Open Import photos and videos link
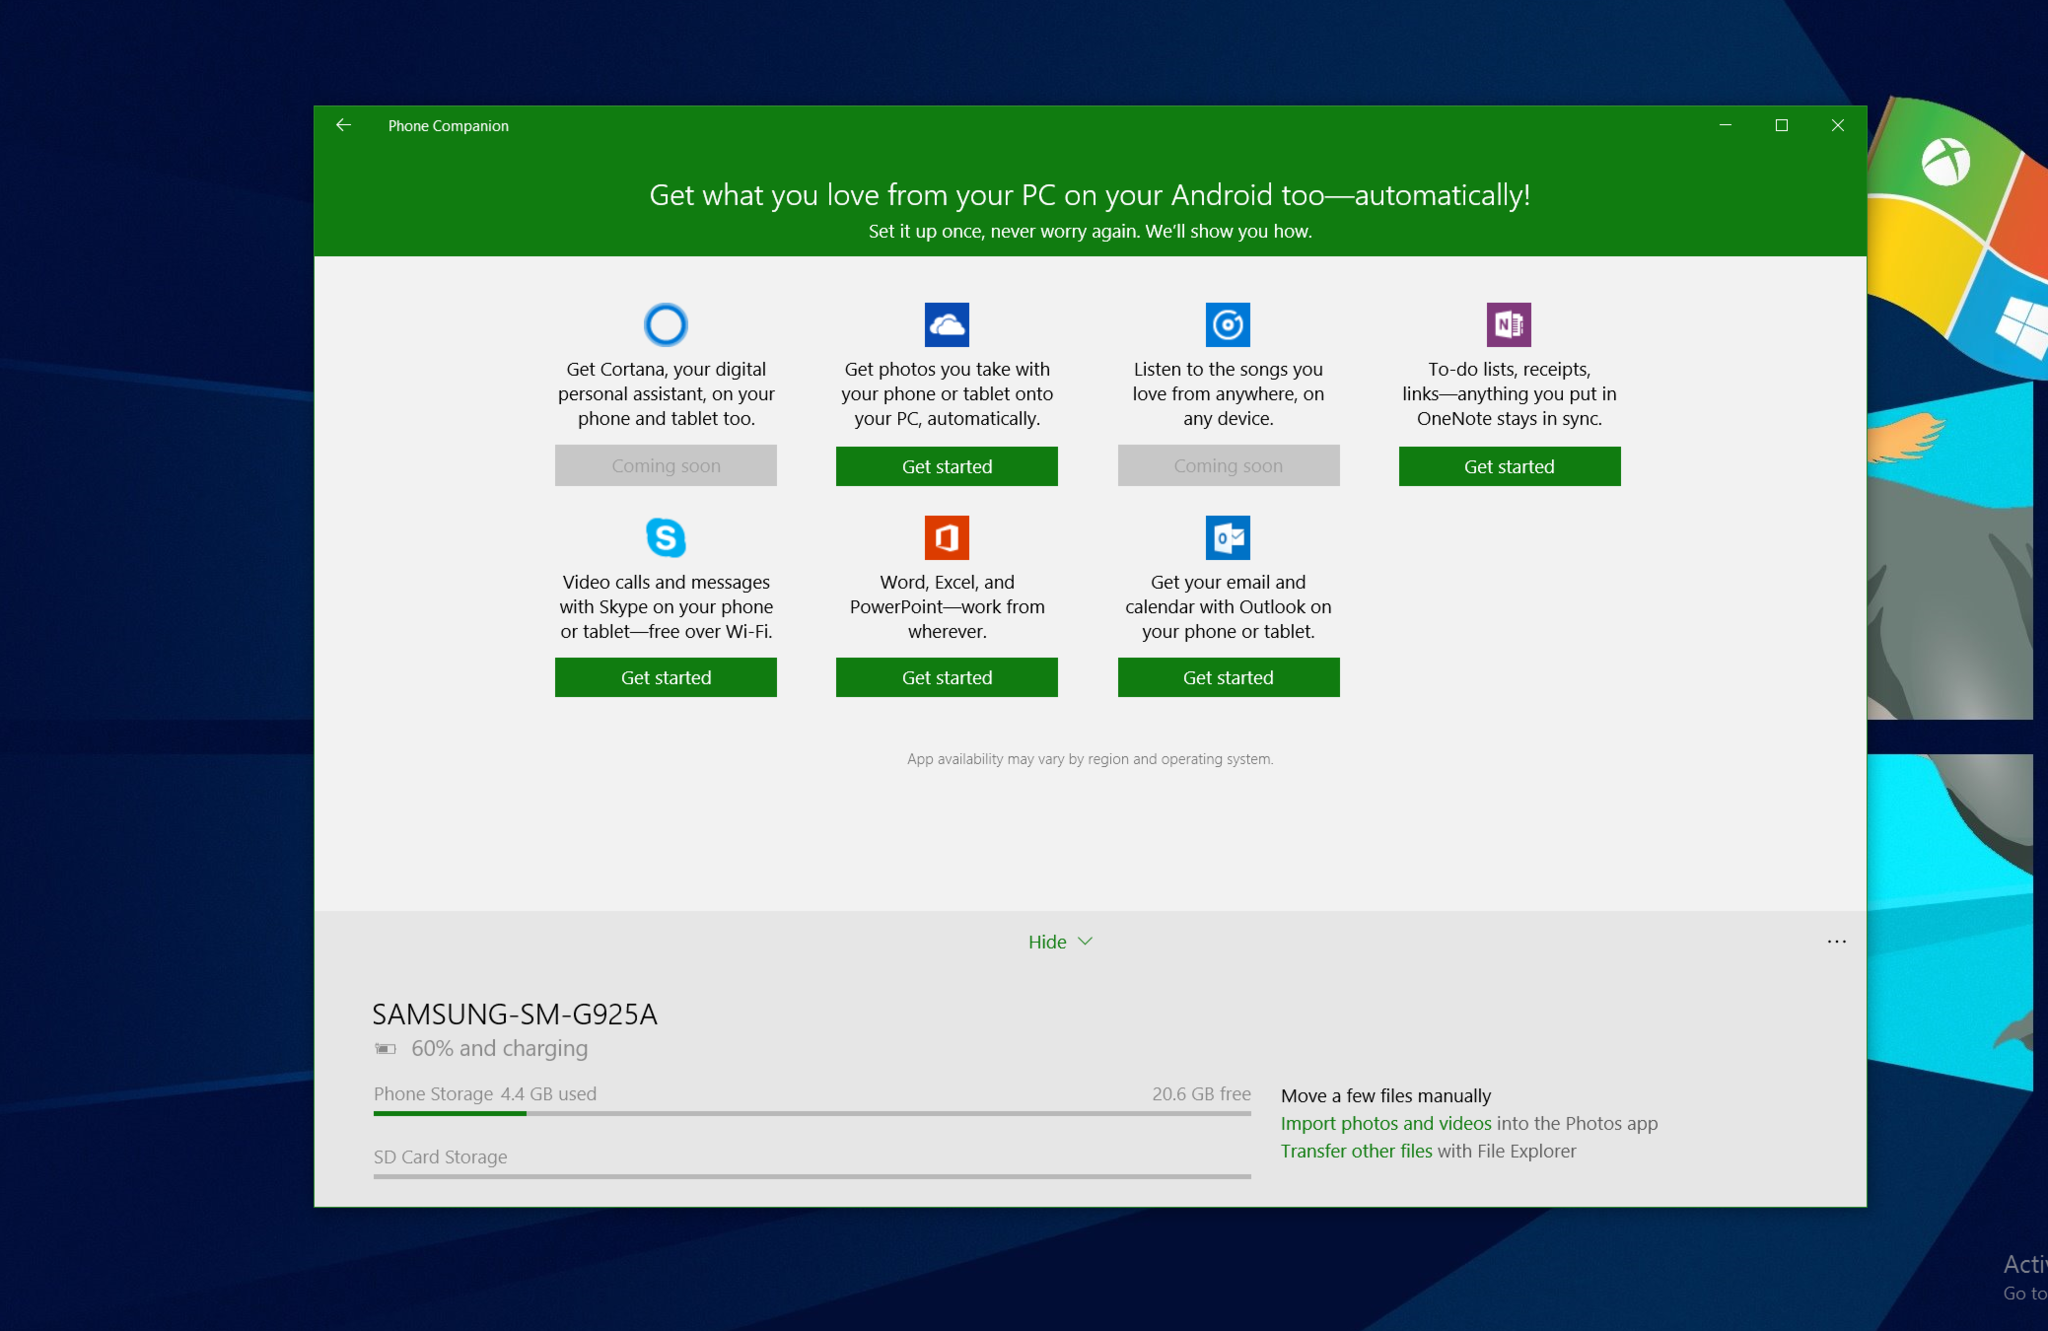 coord(1386,1124)
